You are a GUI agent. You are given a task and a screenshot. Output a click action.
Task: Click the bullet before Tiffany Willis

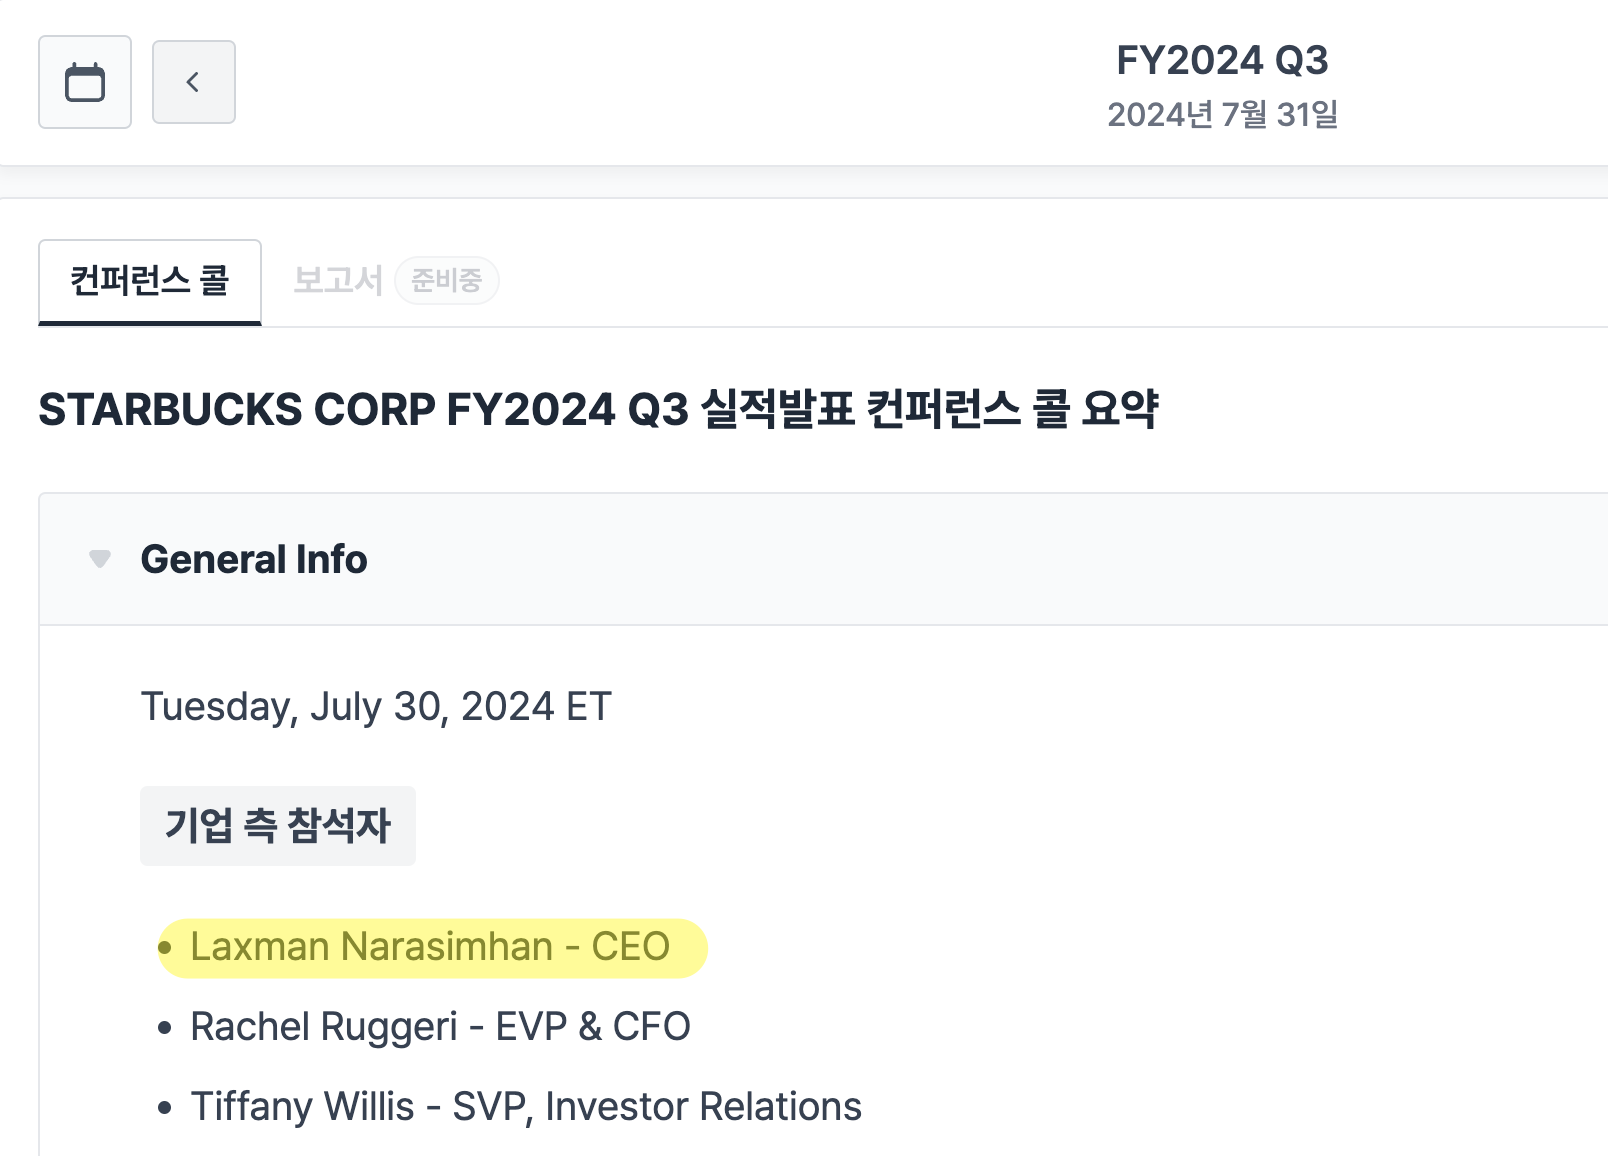165,1107
